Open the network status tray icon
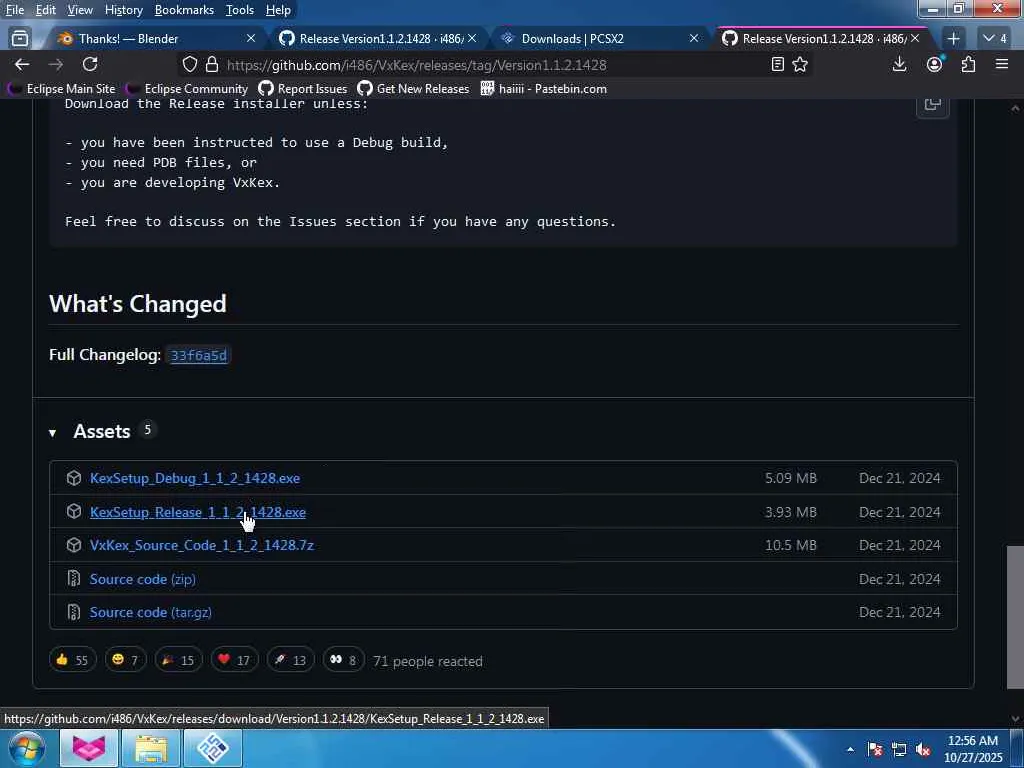Screen dimensions: 1024x768 tap(899, 749)
